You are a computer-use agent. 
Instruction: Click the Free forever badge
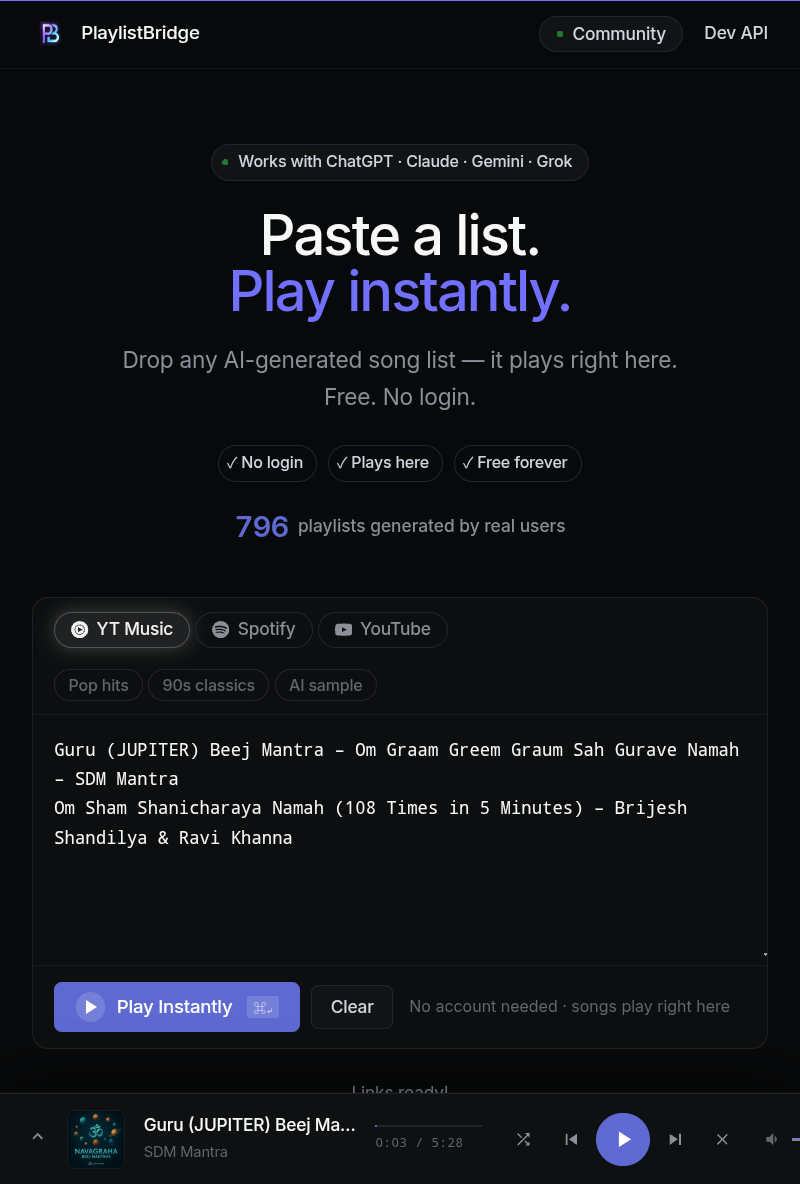517,463
